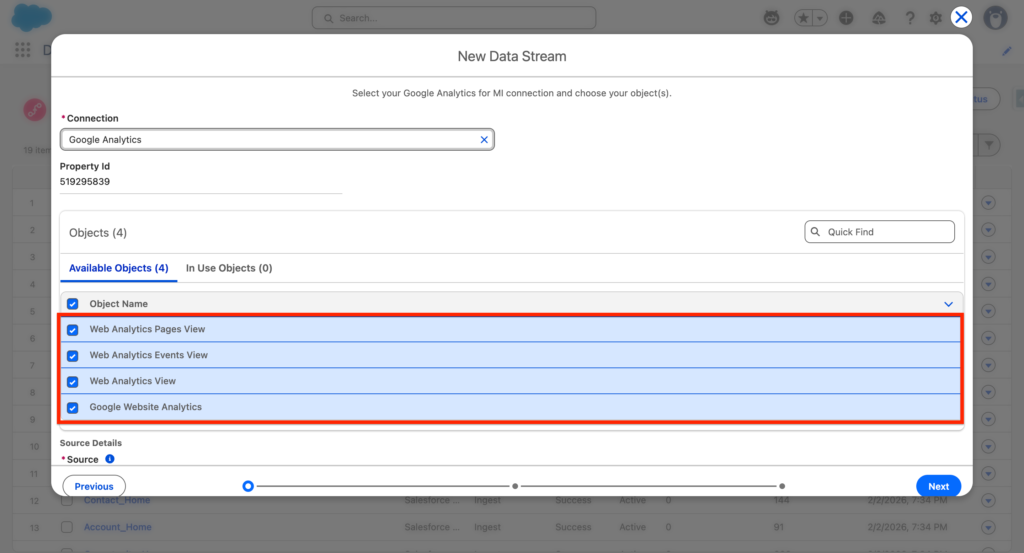Open the Setup gear icon

tap(935, 18)
